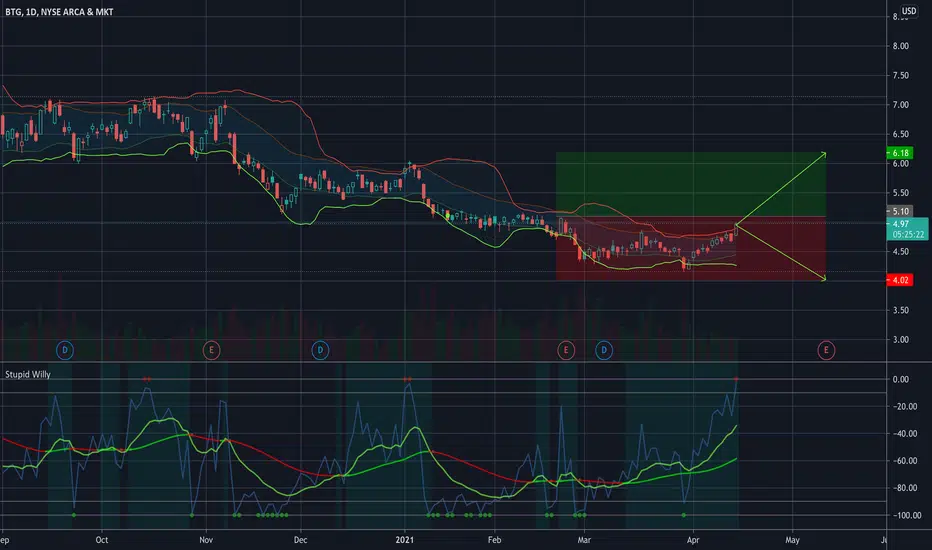The height and width of the screenshot is (550, 932).
Task: Click the dividend D marker just before Oct
Action: coord(65,350)
